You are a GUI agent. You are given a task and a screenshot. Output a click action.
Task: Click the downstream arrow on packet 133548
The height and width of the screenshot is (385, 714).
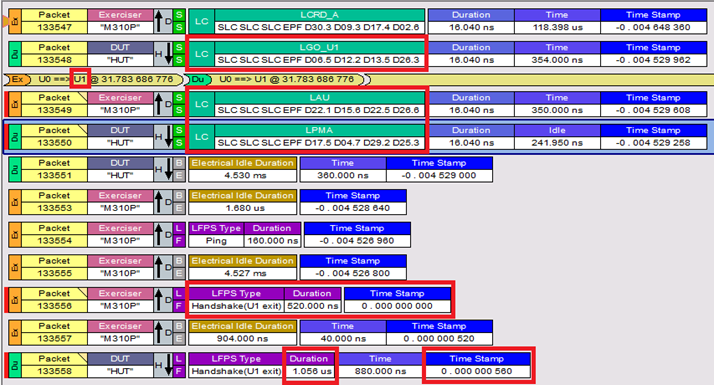coord(168,54)
